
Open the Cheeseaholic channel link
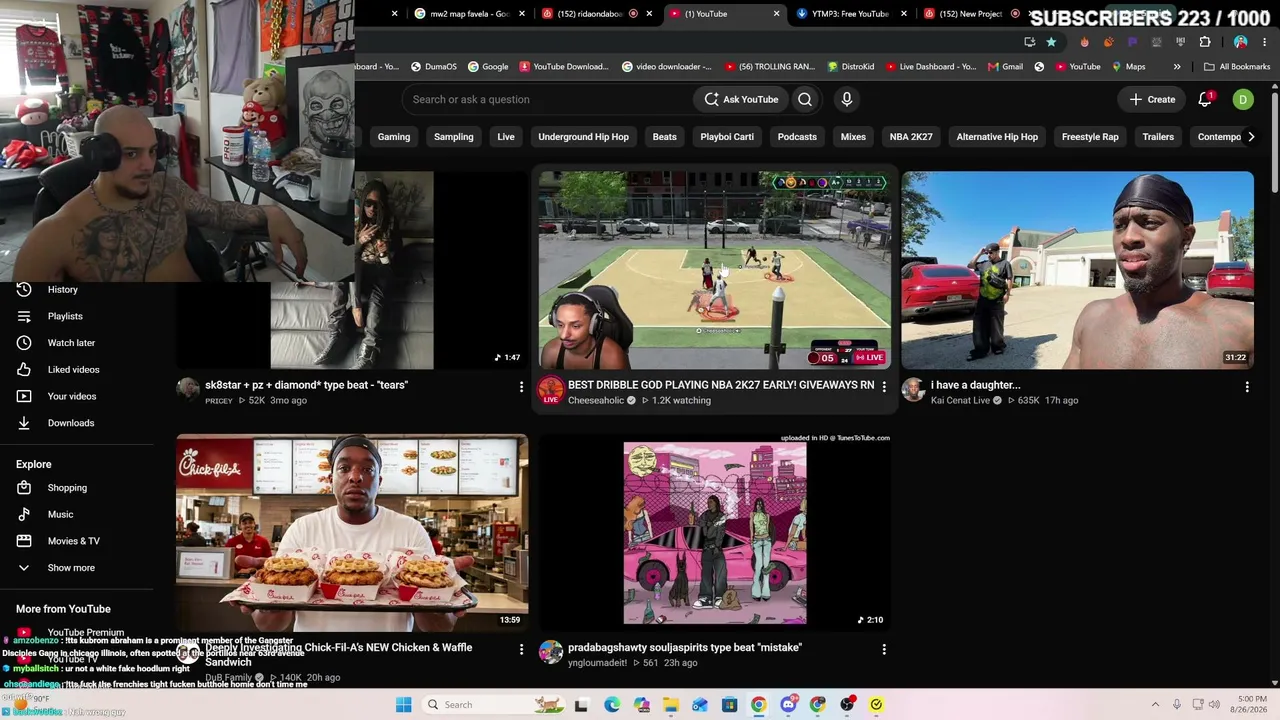pos(596,400)
